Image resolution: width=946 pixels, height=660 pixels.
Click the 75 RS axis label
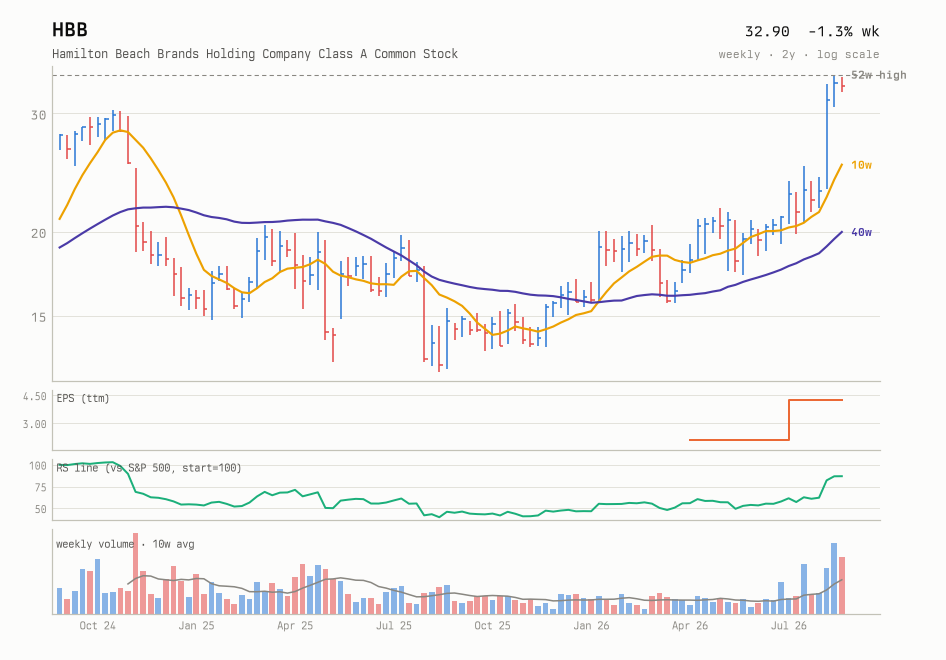[x=40, y=487]
